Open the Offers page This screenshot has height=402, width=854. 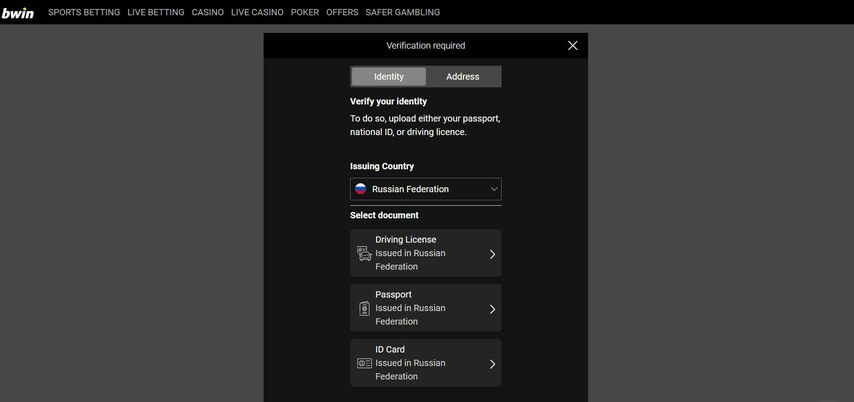pos(342,12)
